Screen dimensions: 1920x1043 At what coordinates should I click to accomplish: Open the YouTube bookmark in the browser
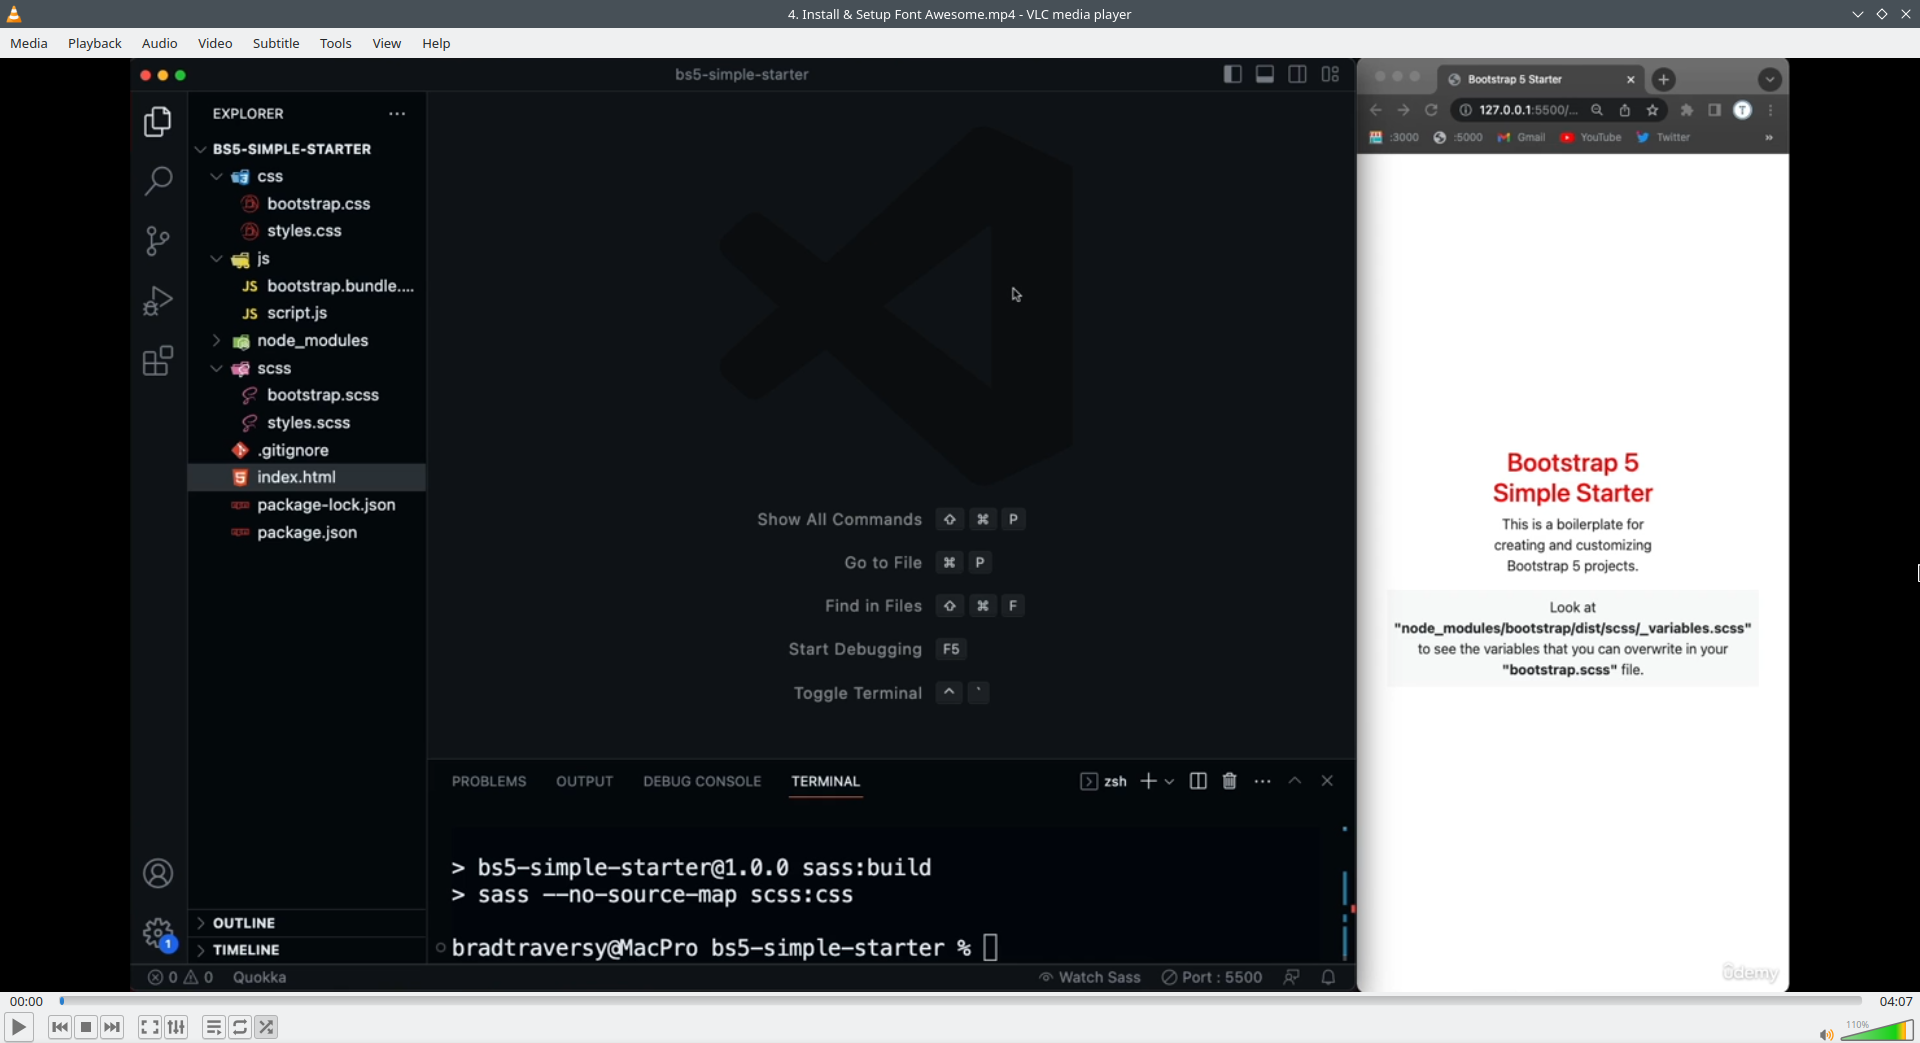pos(1591,138)
